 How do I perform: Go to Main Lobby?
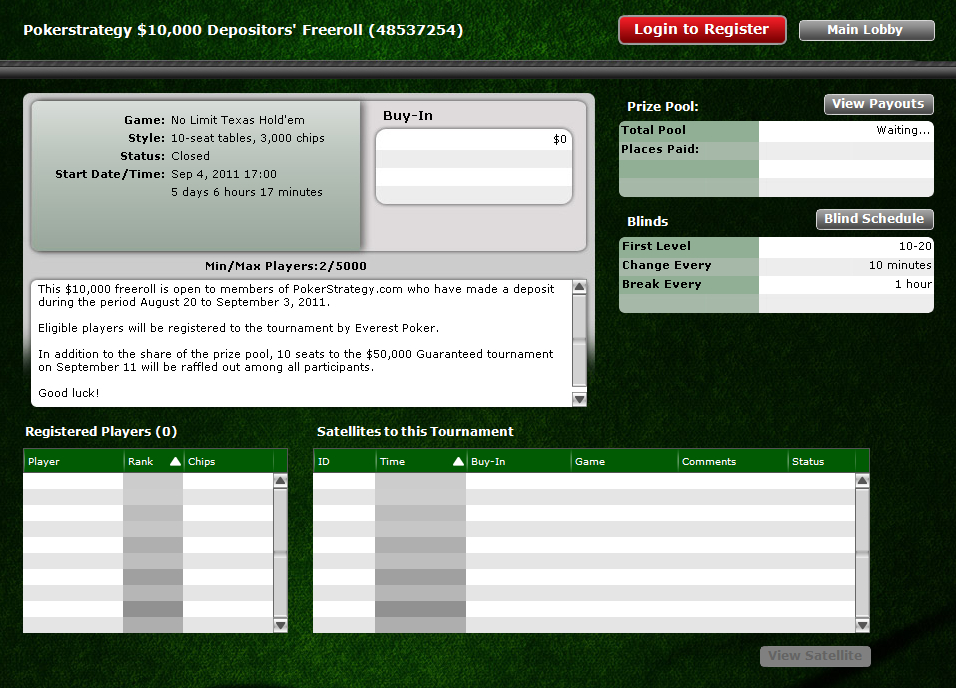pos(866,30)
